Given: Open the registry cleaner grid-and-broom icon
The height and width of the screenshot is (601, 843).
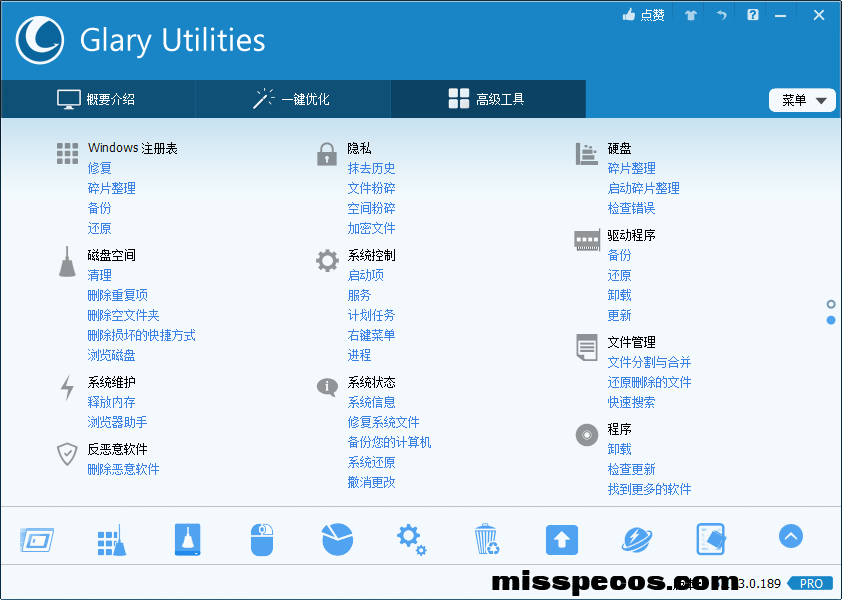Looking at the screenshot, I should point(112,540).
